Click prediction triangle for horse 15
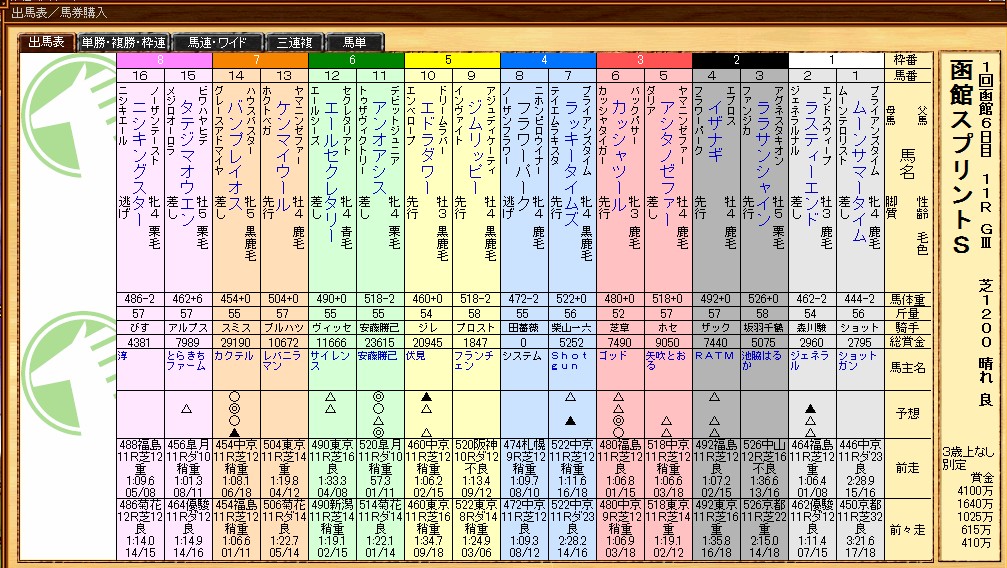This screenshot has height=568, width=1007. 186,408
